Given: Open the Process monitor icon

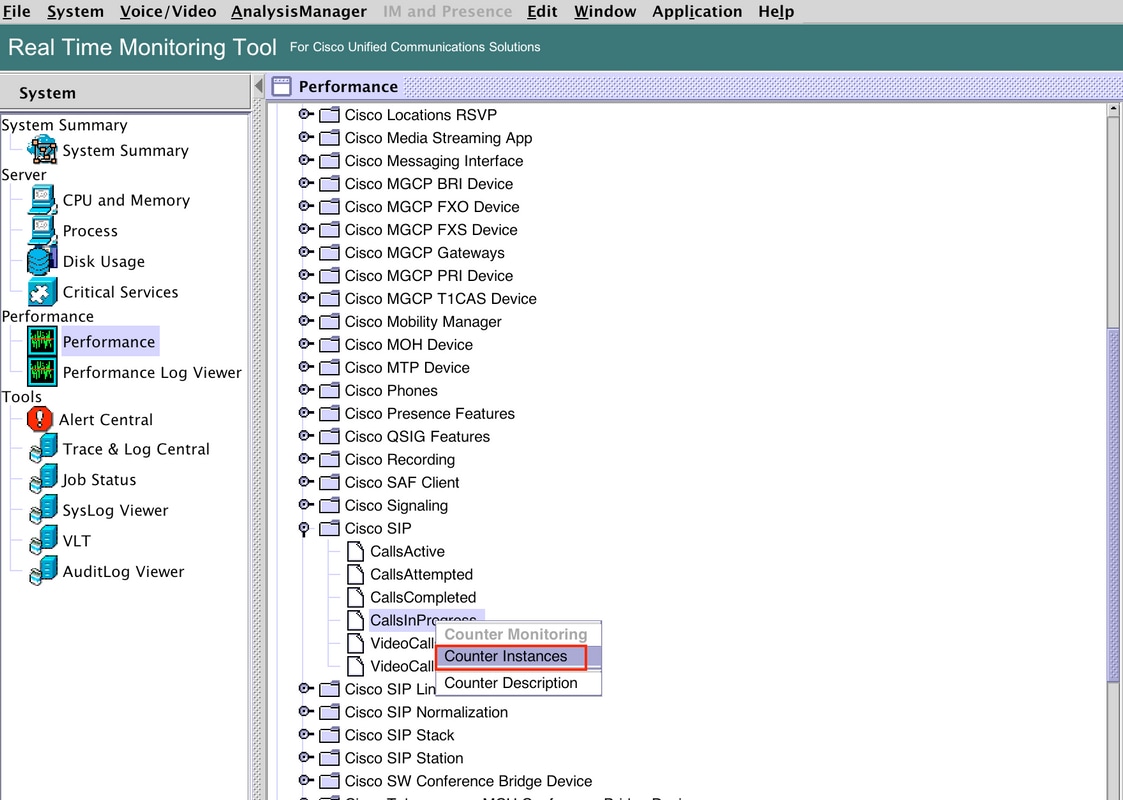Looking at the screenshot, I should [42, 231].
